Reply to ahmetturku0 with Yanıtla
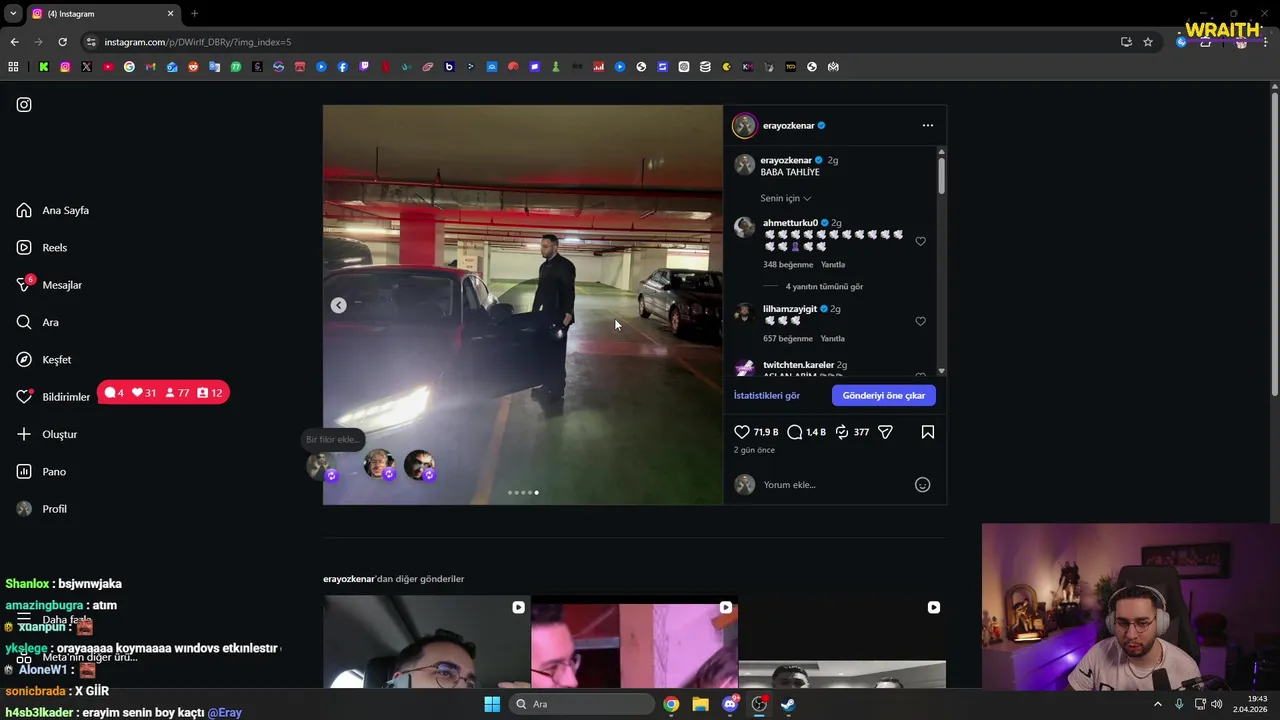1280x720 pixels. (x=832, y=265)
